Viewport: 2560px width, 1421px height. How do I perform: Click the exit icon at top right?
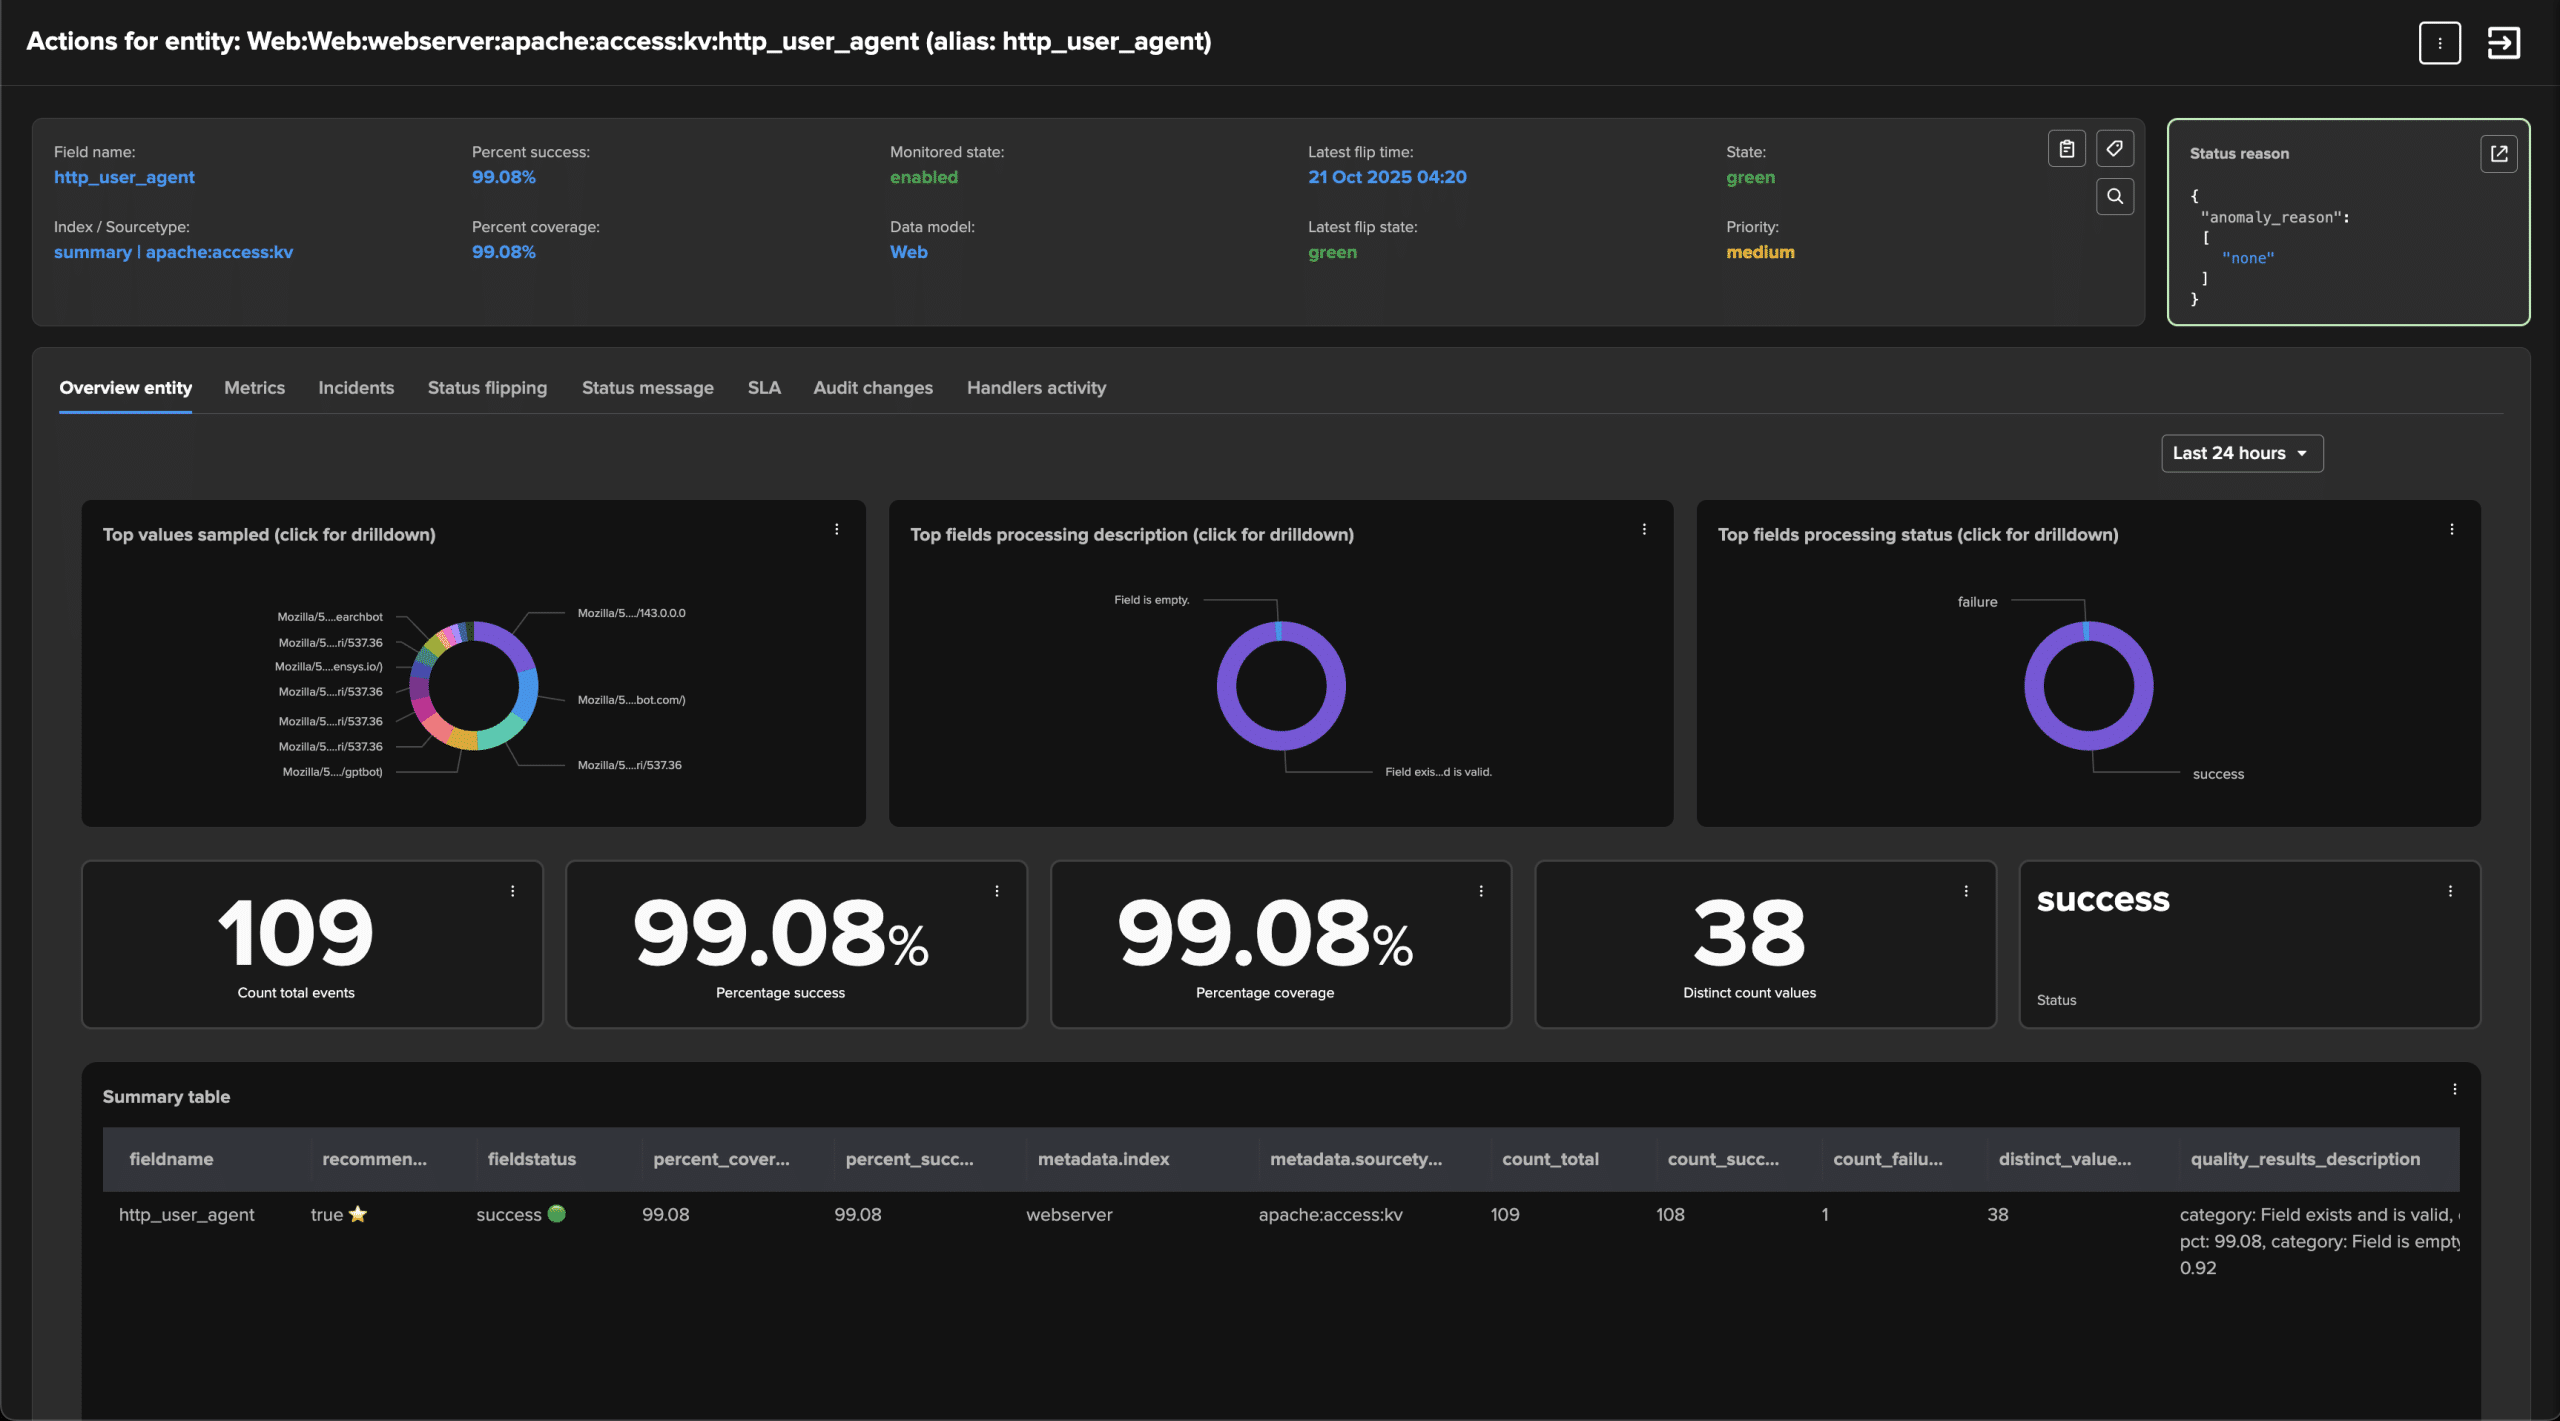click(x=2503, y=43)
